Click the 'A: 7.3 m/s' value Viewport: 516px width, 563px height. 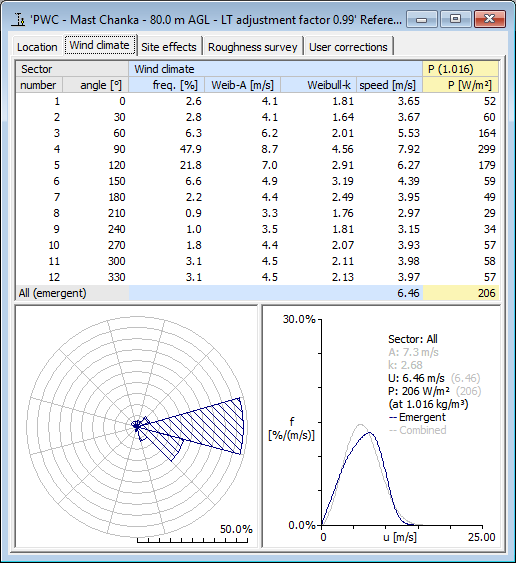coord(413,352)
